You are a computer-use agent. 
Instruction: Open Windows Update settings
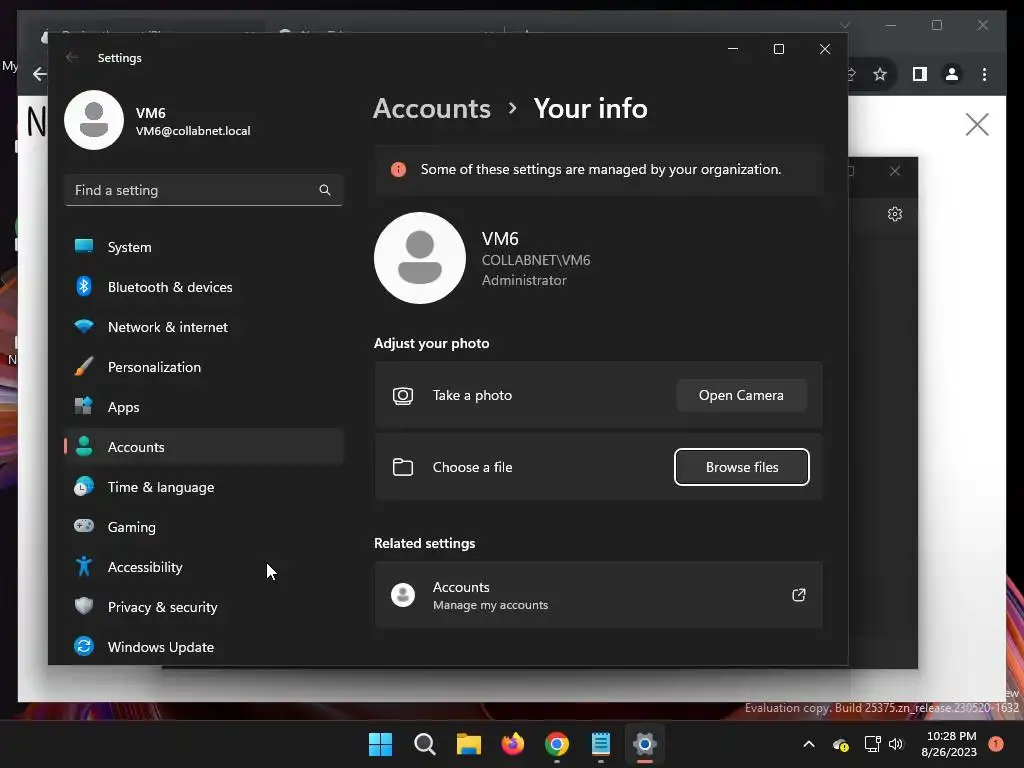click(204, 647)
